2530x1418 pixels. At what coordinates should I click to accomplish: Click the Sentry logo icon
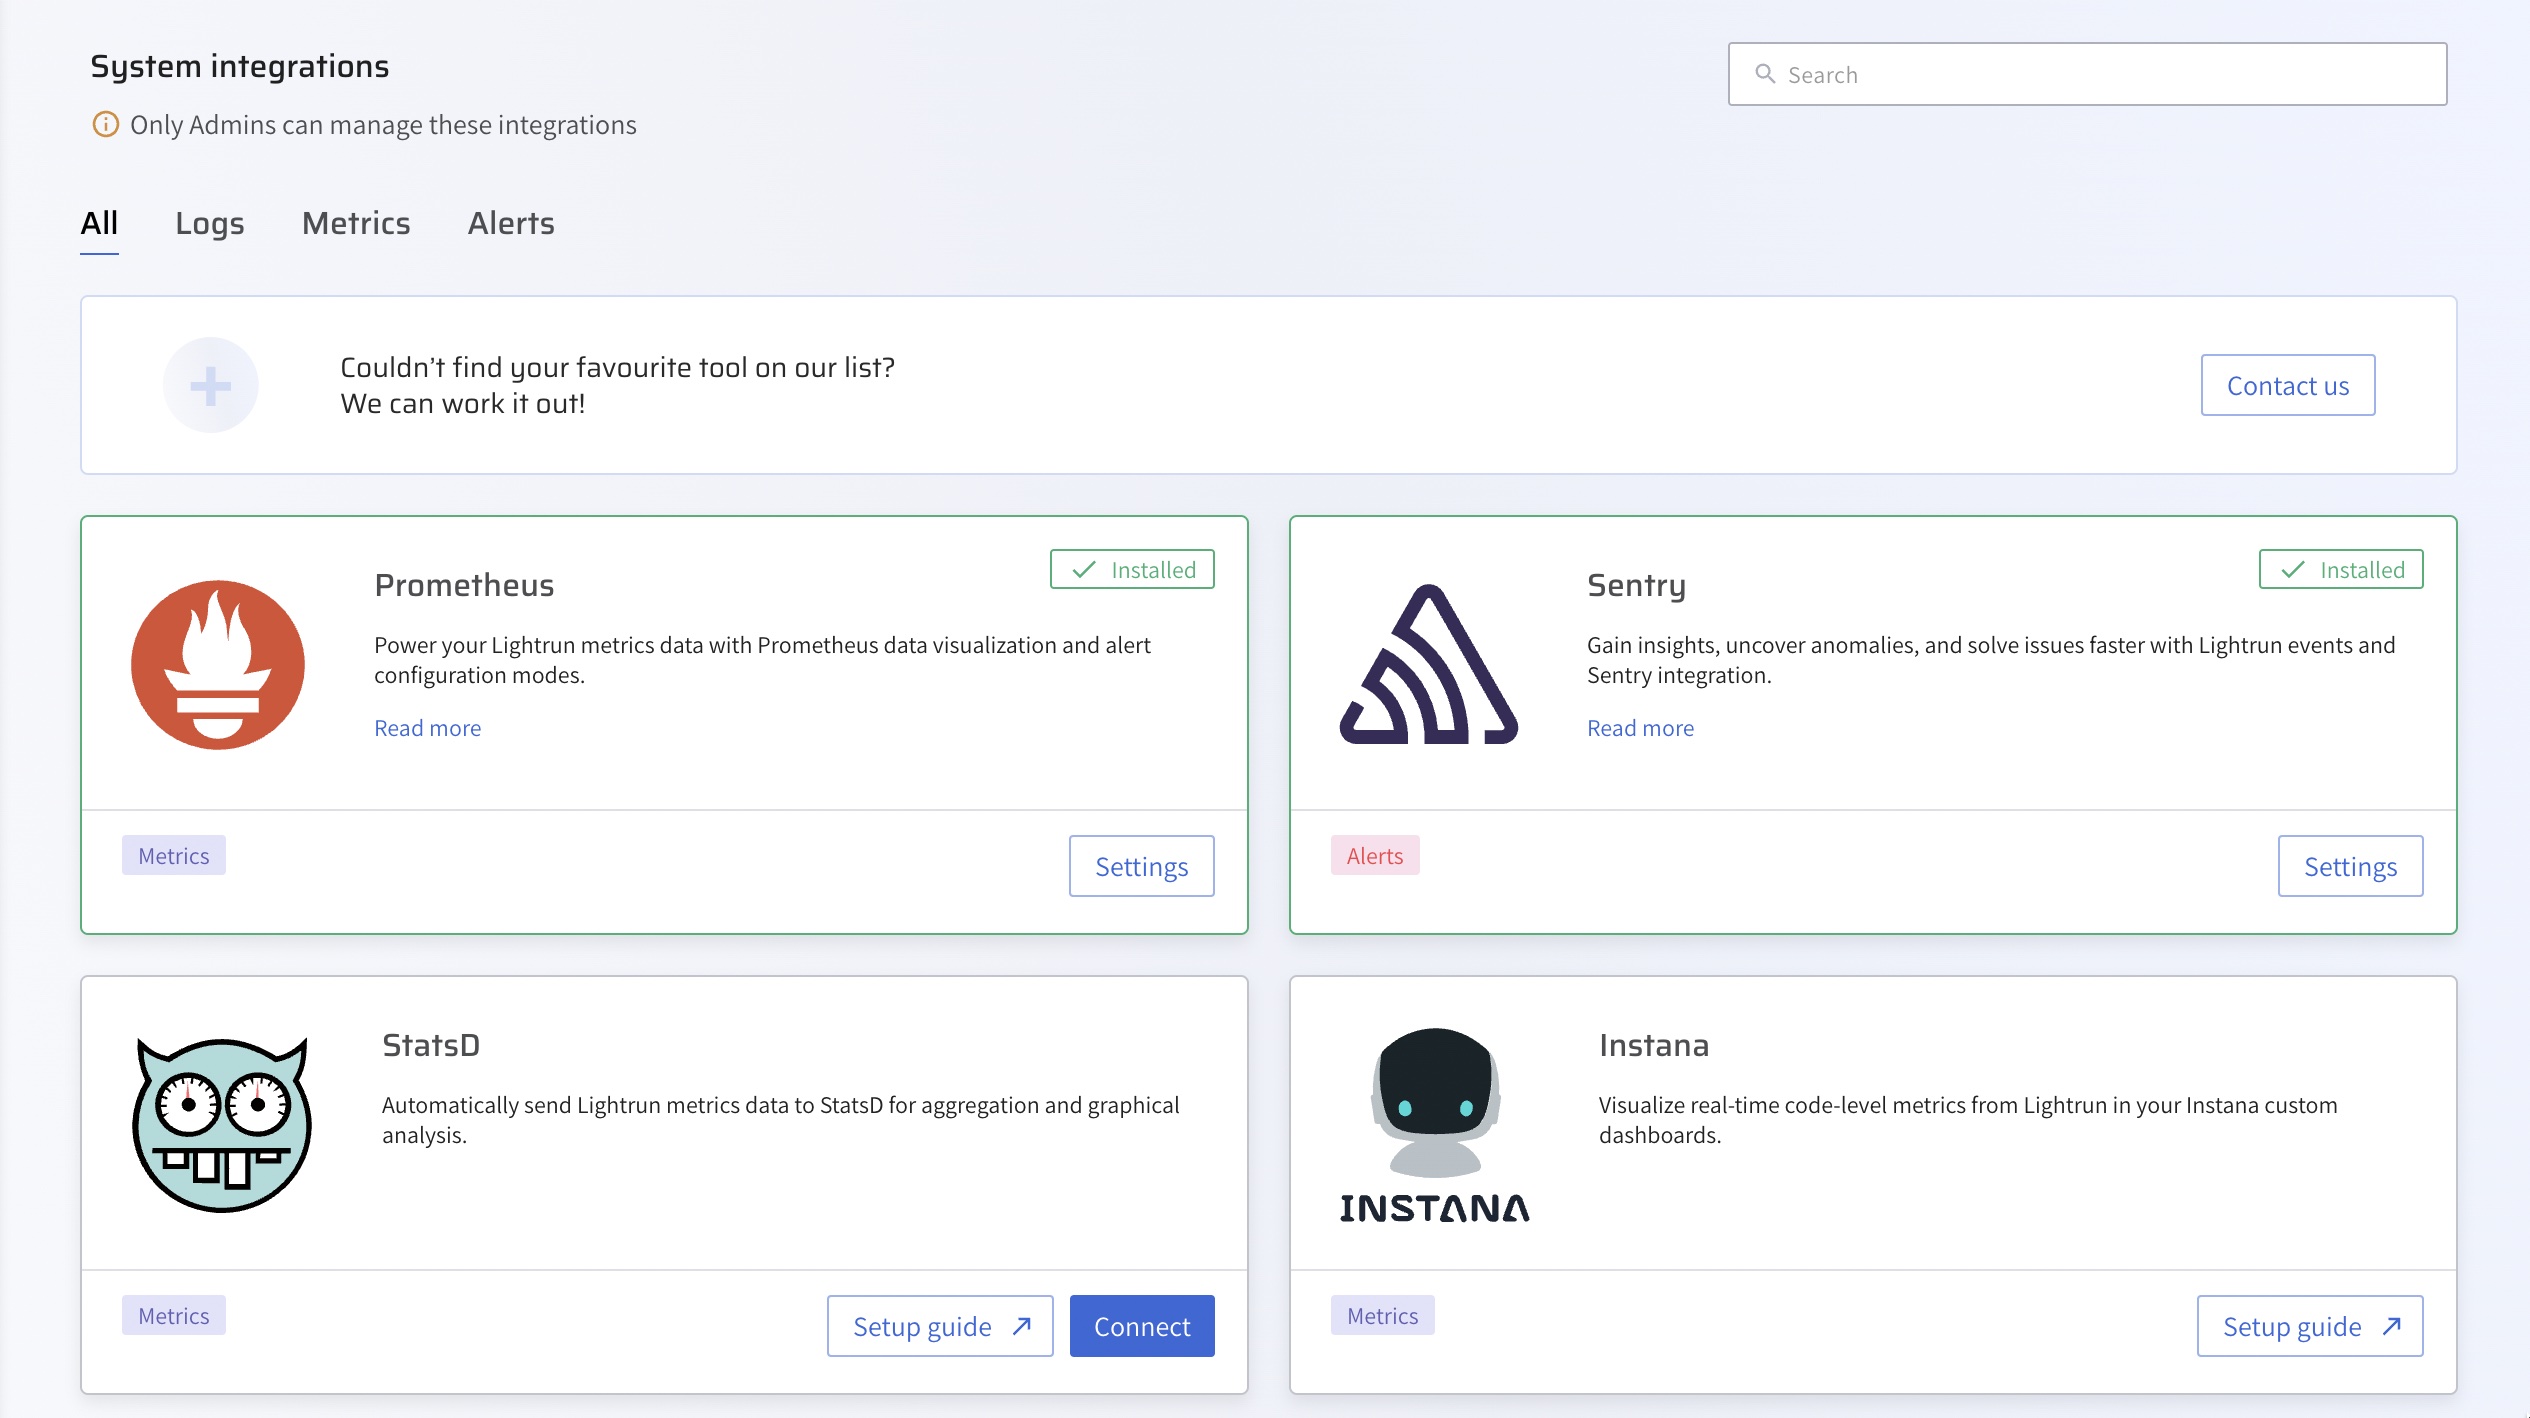[1428, 665]
